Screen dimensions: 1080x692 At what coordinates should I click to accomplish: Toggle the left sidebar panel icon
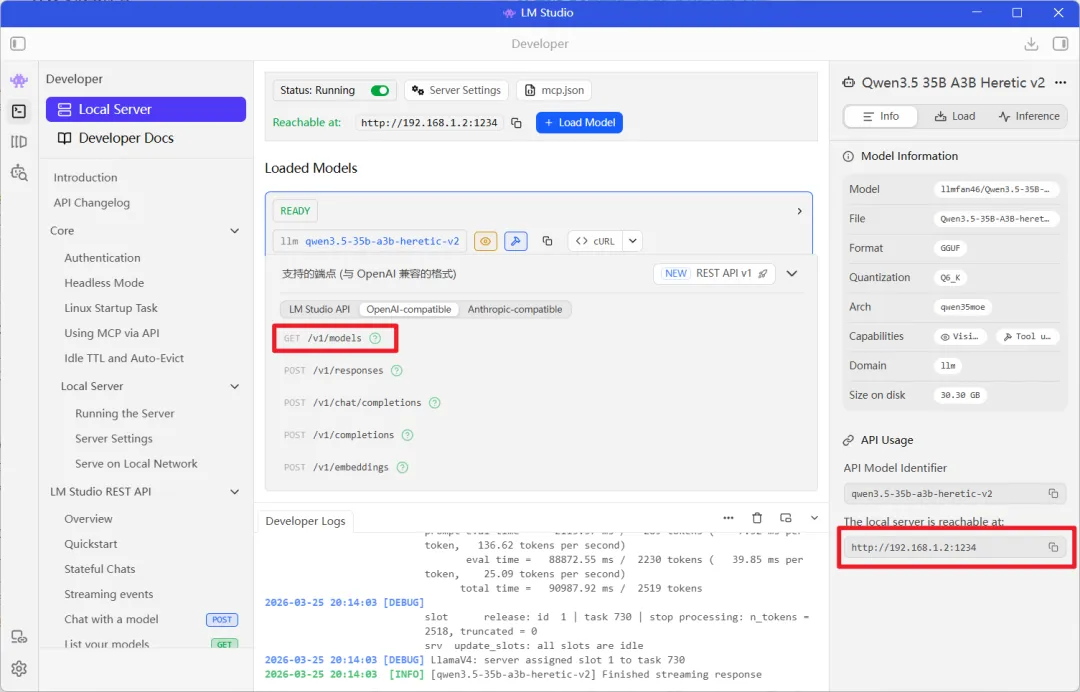point(18,44)
